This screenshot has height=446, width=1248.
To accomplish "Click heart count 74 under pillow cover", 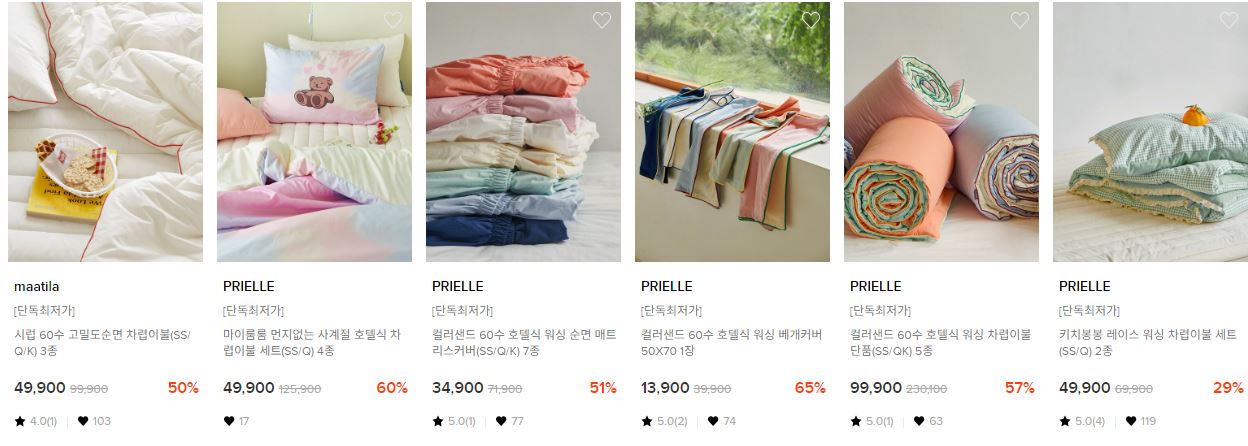I will [720, 421].
